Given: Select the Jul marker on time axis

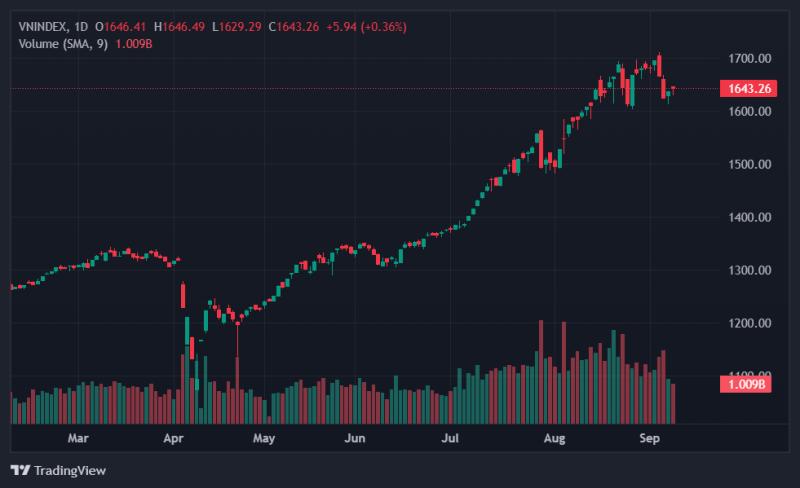Looking at the screenshot, I should [450, 438].
